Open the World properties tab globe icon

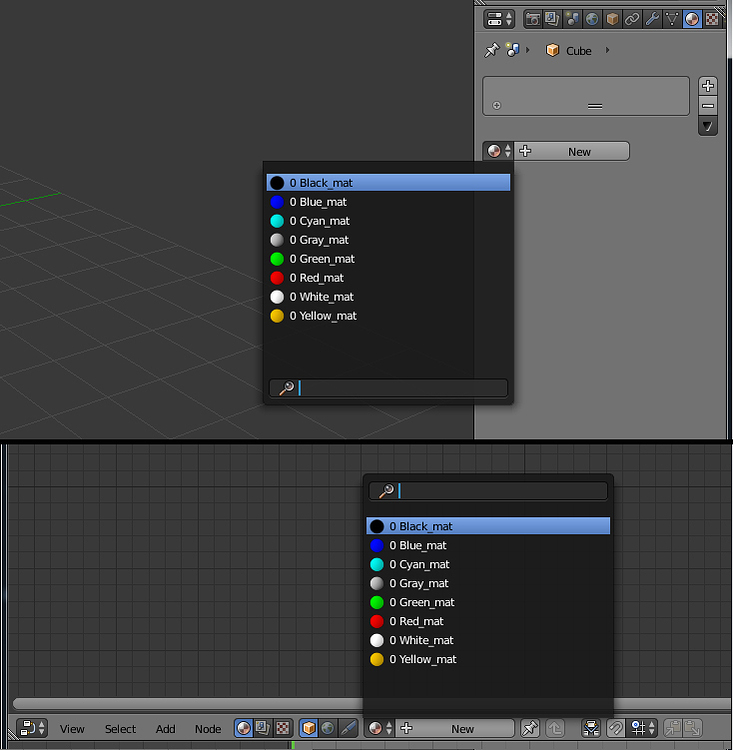(592, 19)
